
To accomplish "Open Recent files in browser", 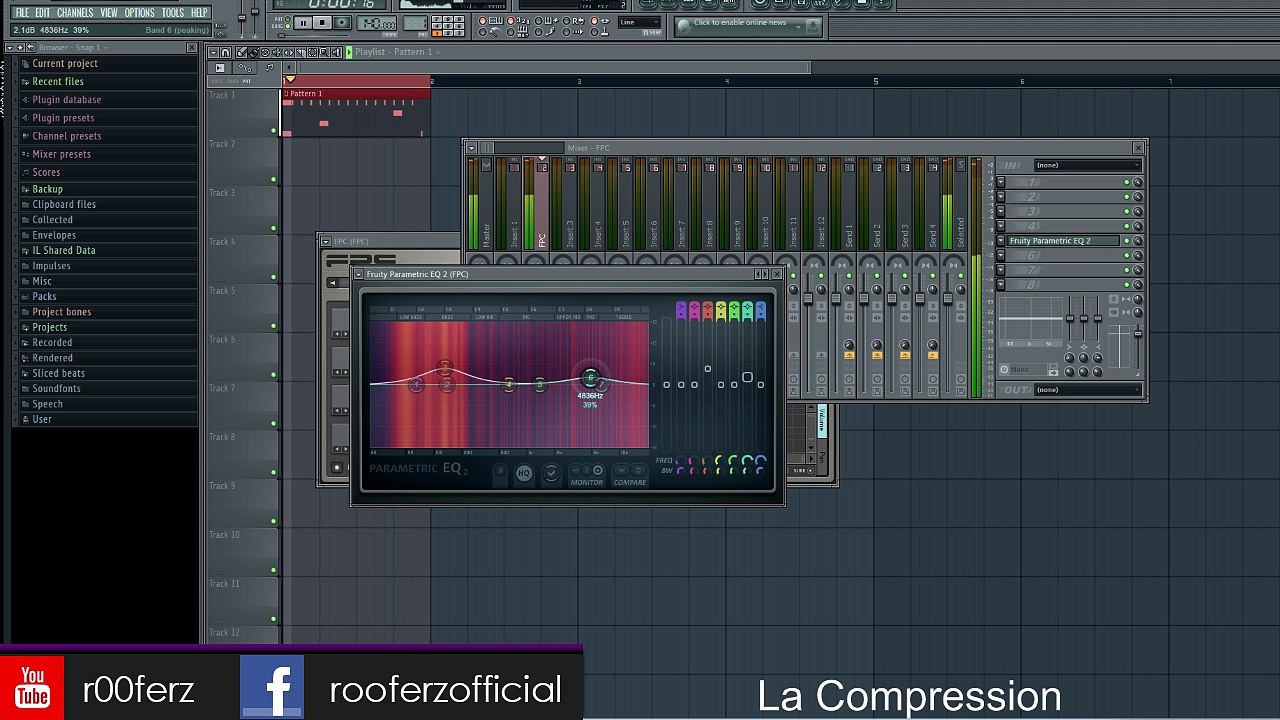I will click(108, 81).
